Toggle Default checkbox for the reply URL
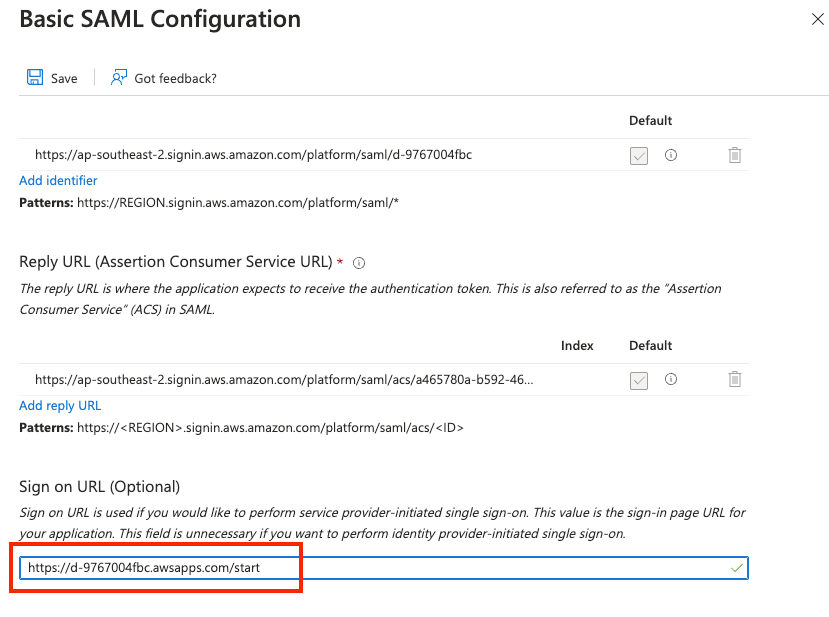 click(639, 381)
